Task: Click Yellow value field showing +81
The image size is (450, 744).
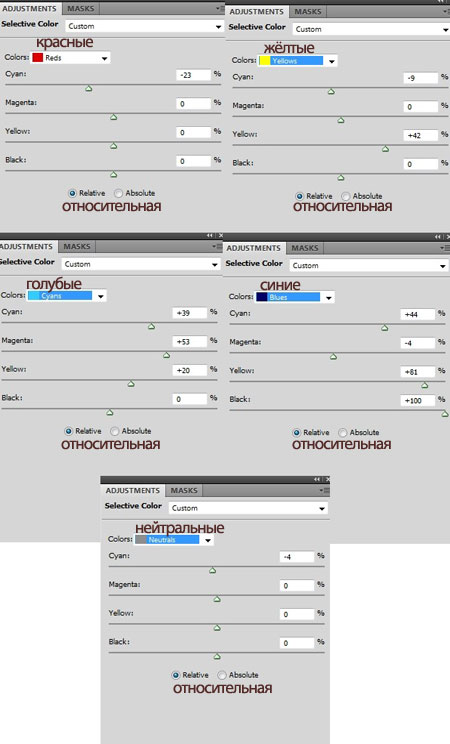Action: click(418, 372)
